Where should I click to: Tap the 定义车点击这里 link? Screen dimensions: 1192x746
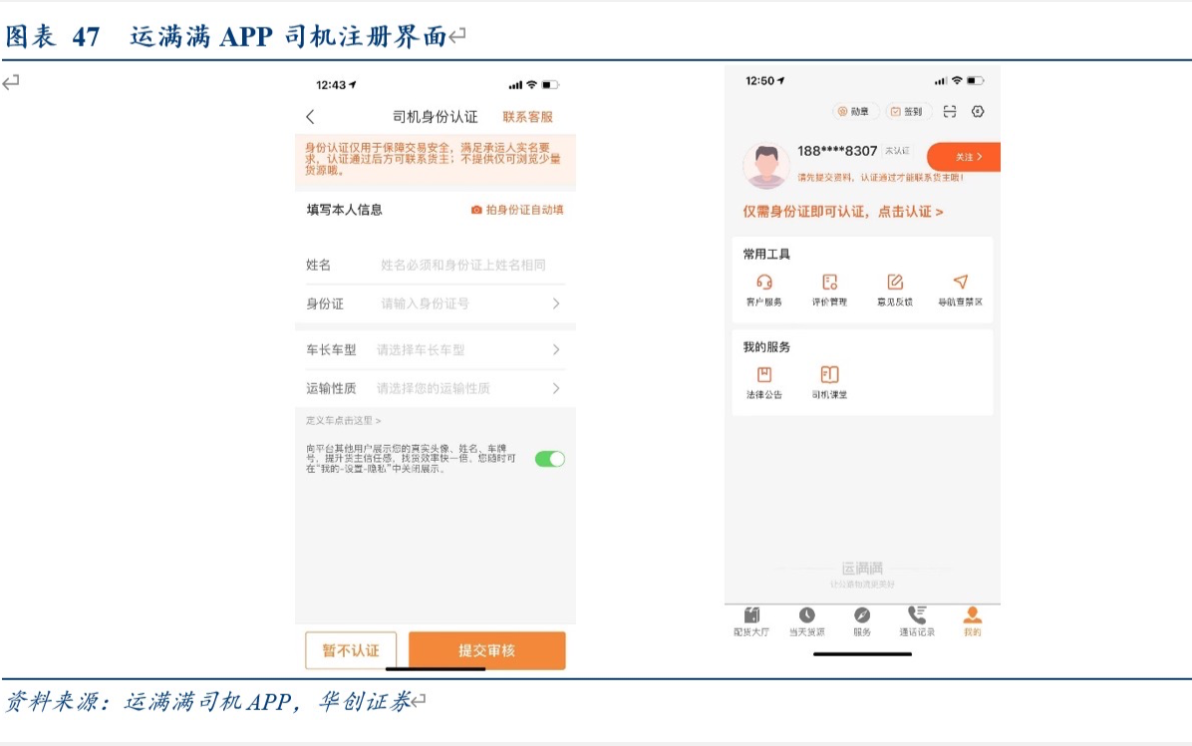[x=344, y=421]
